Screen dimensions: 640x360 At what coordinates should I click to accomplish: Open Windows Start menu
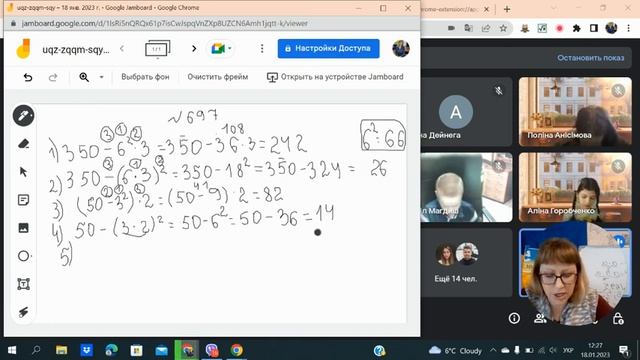(x=12, y=350)
